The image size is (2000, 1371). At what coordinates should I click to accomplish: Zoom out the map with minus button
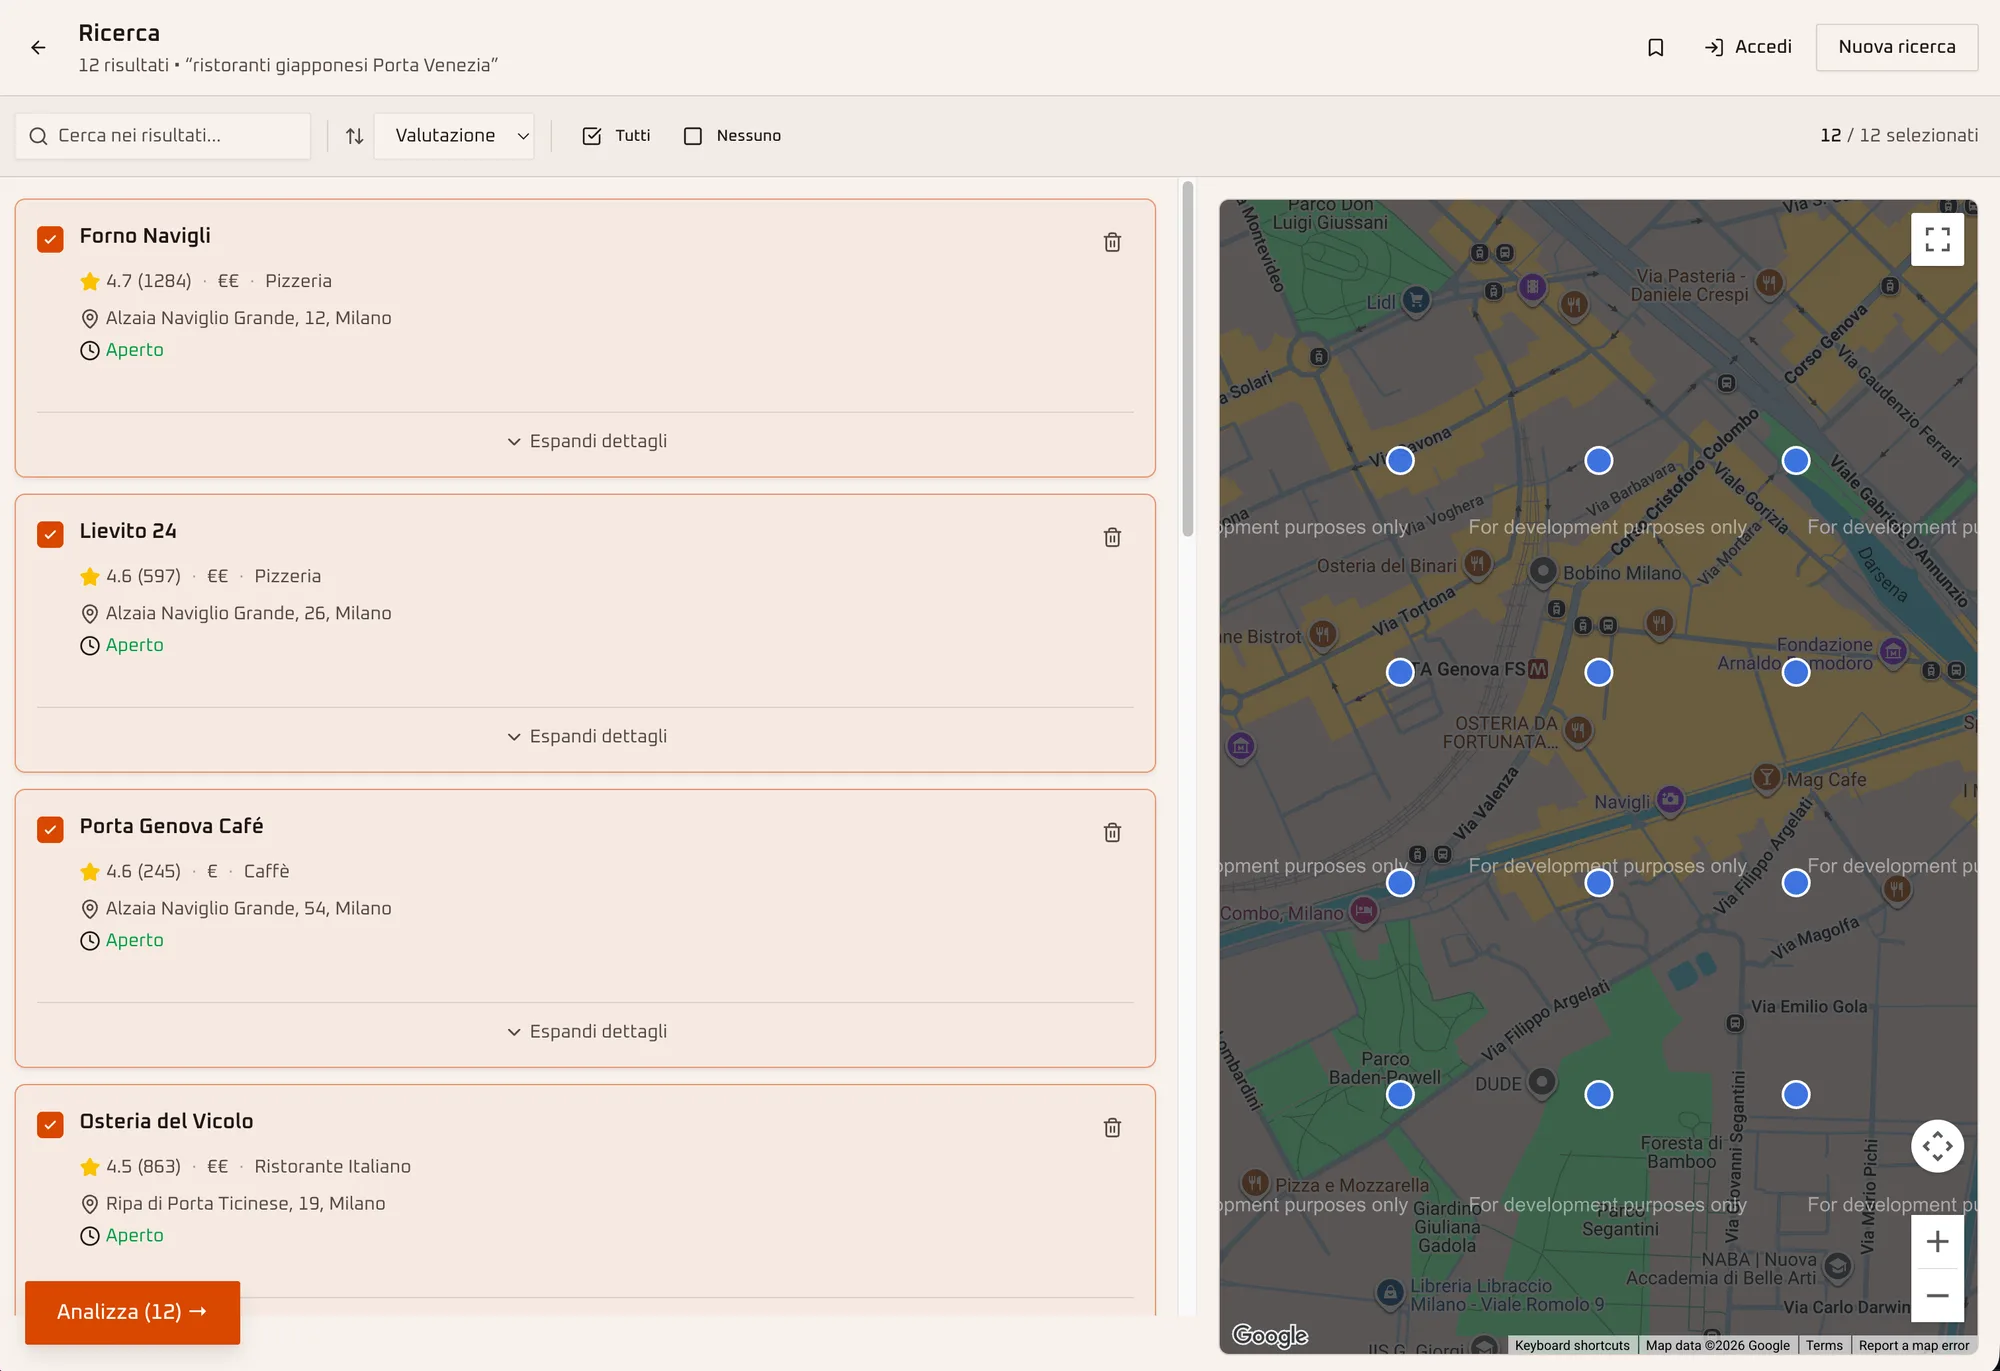[1937, 1295]
